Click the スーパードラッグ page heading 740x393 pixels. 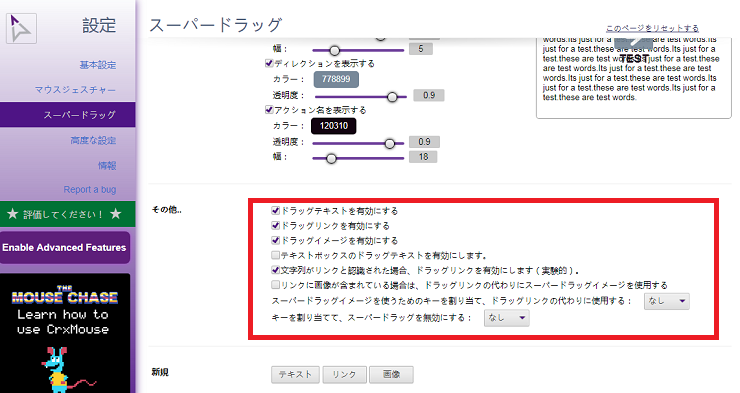point(216,25)
